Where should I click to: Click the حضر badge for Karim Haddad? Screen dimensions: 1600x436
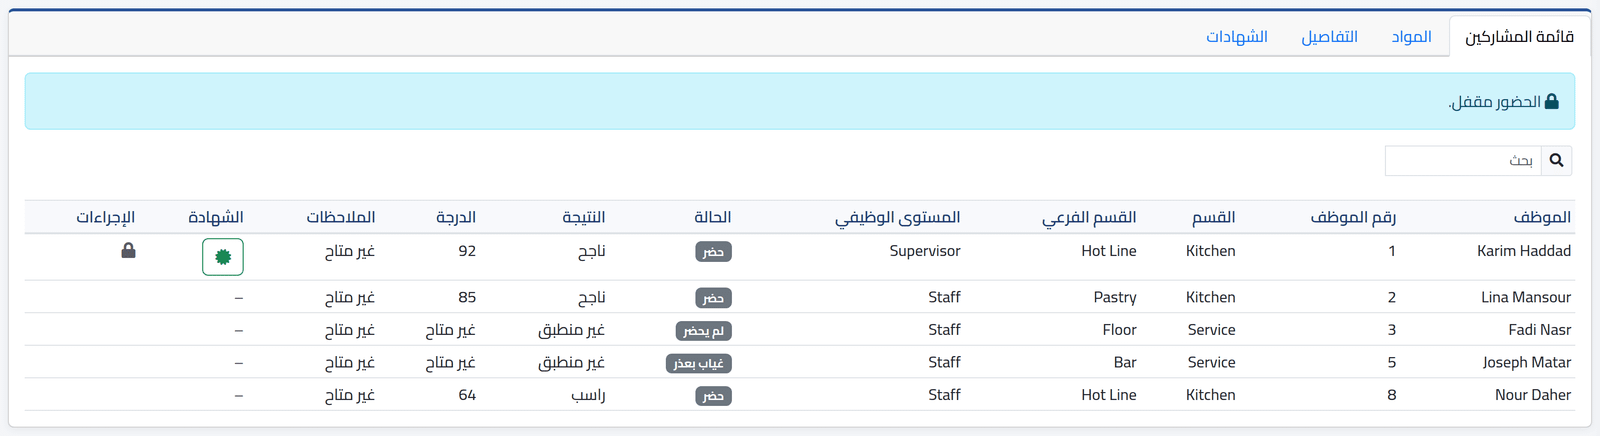[x=713, y=252]
